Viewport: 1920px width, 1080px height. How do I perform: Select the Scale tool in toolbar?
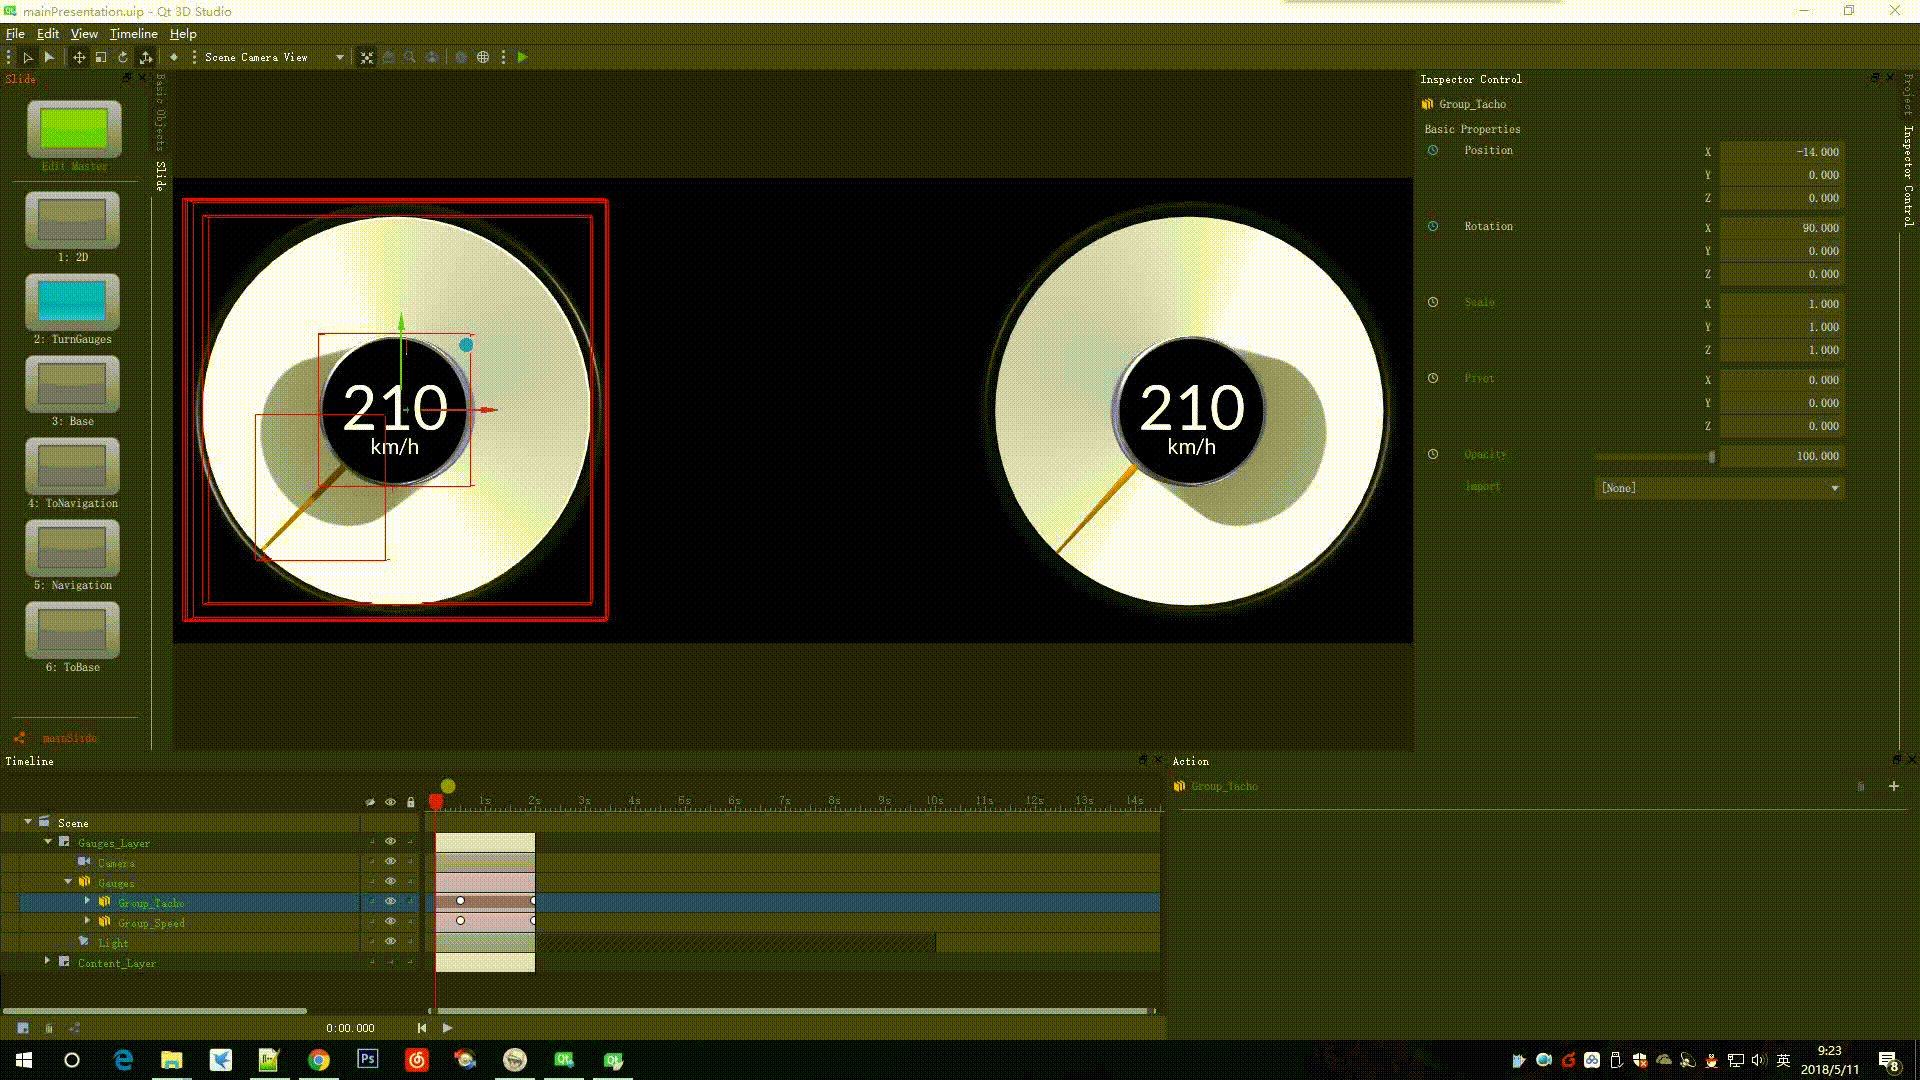coord(101,57)
